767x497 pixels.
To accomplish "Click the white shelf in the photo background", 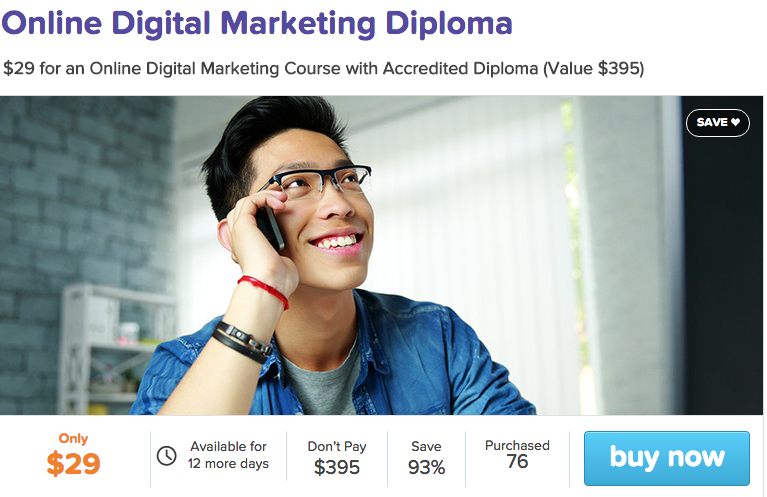I will tap(115, 347).
